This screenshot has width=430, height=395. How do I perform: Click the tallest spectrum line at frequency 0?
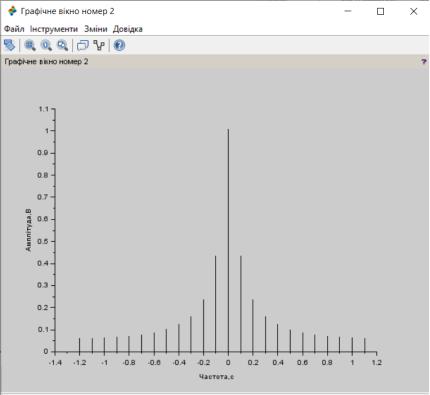(228, 240)
